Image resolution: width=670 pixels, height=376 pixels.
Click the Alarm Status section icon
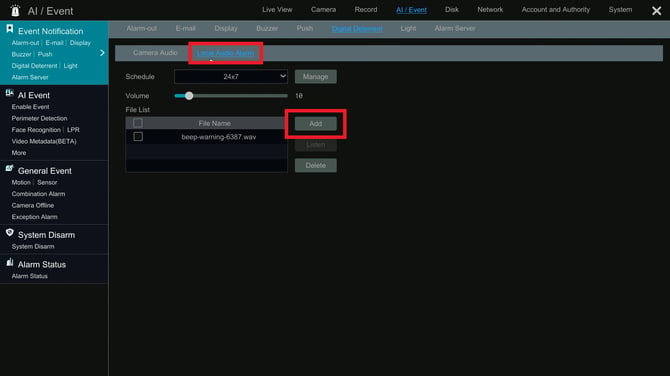click(9, 262)
